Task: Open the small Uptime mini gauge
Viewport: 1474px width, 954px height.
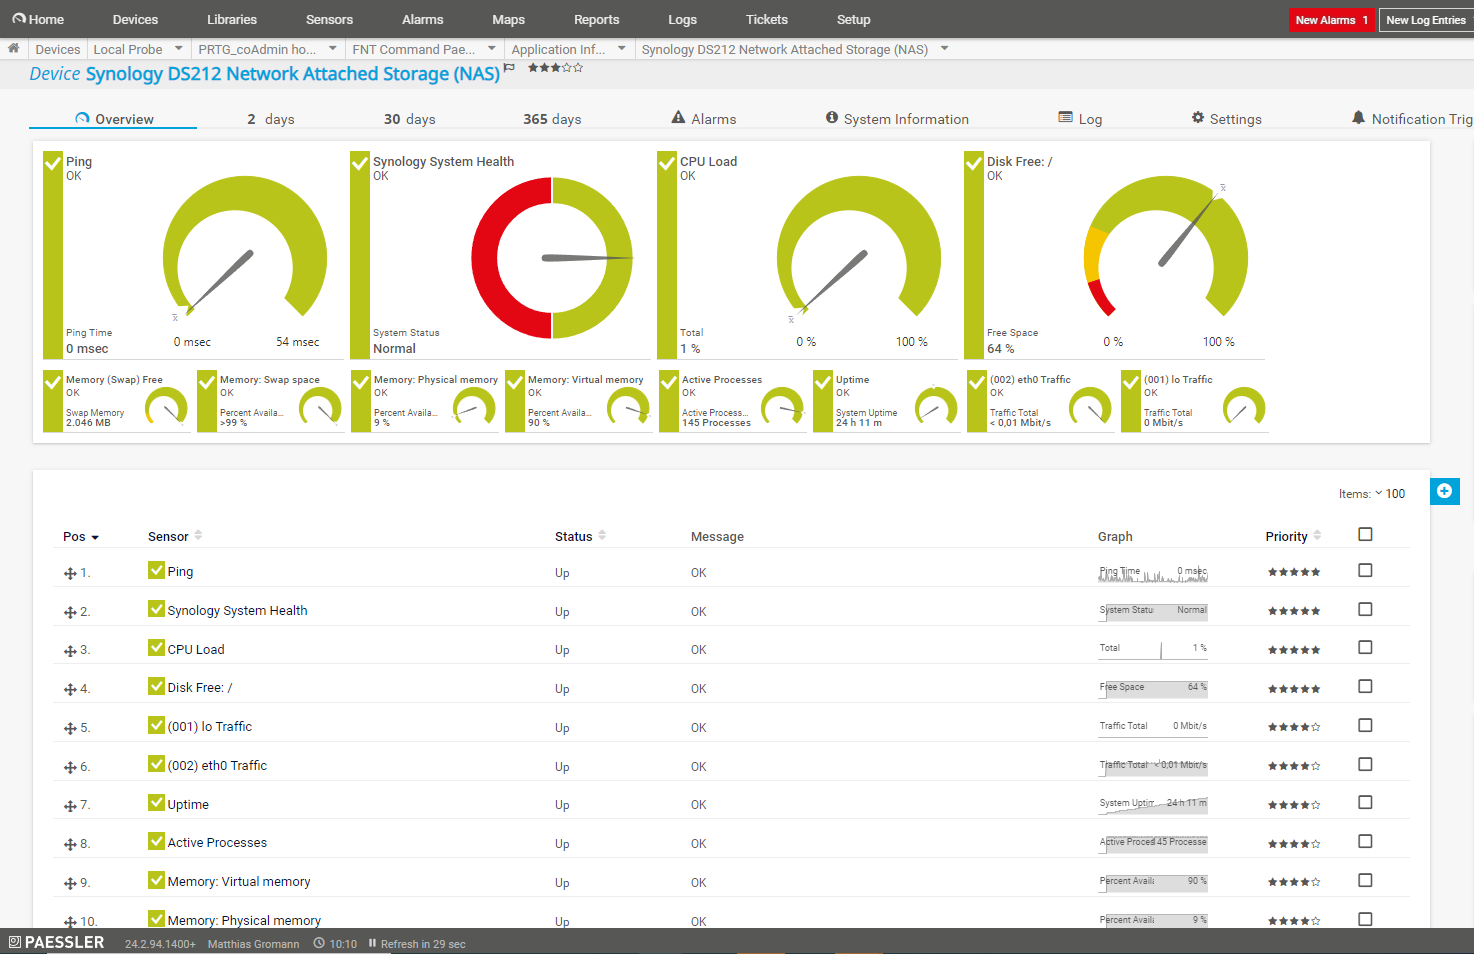Action: tap(887, 401)
